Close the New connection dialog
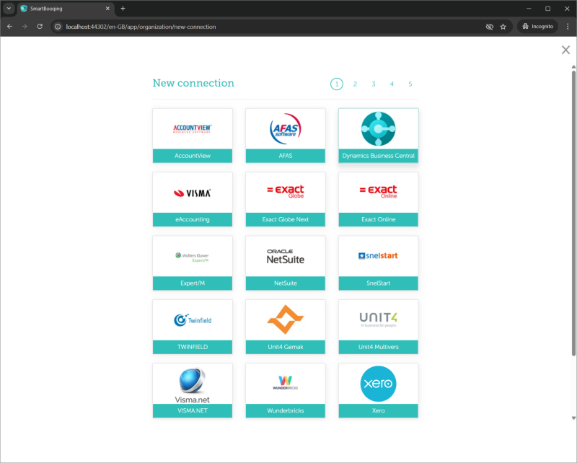The height and width of the screenshot is (463, 577). (x=566, y=50)
